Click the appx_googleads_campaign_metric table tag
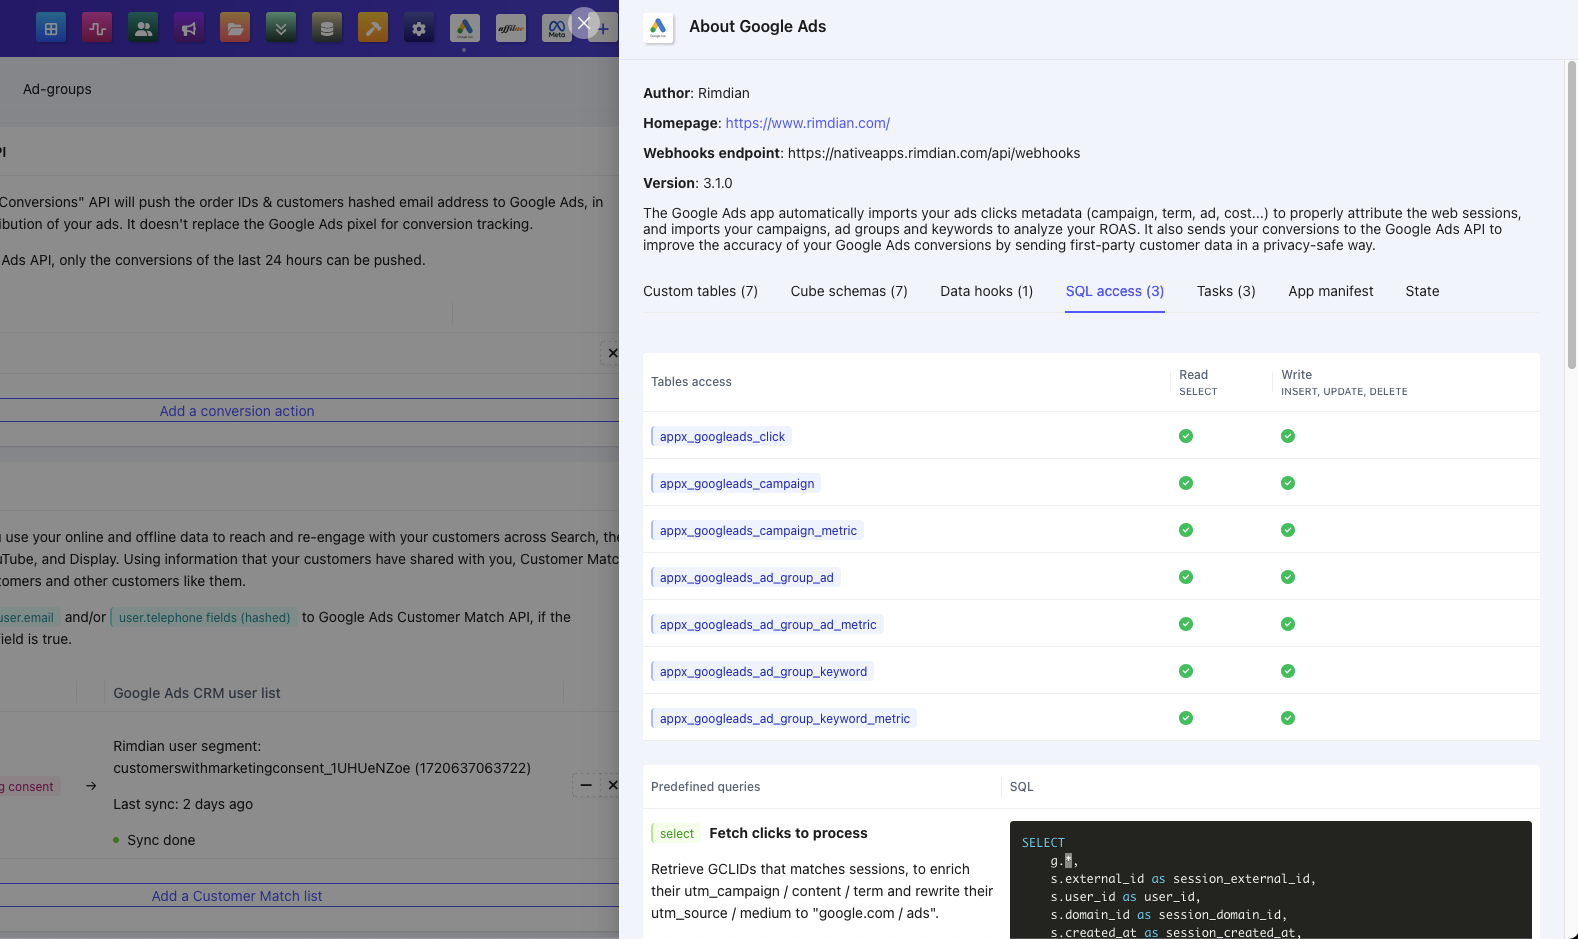Viewport: 1578px width, 939px height. click(x=757, y=530)
